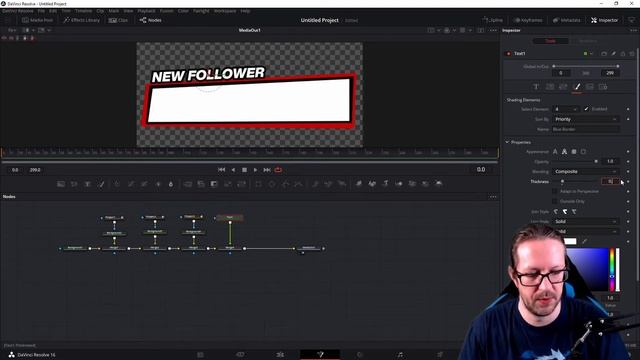Toggle loop playback button
Viewport: 640px width, 360px height.
pyautogui.click(x=278, y=170)
